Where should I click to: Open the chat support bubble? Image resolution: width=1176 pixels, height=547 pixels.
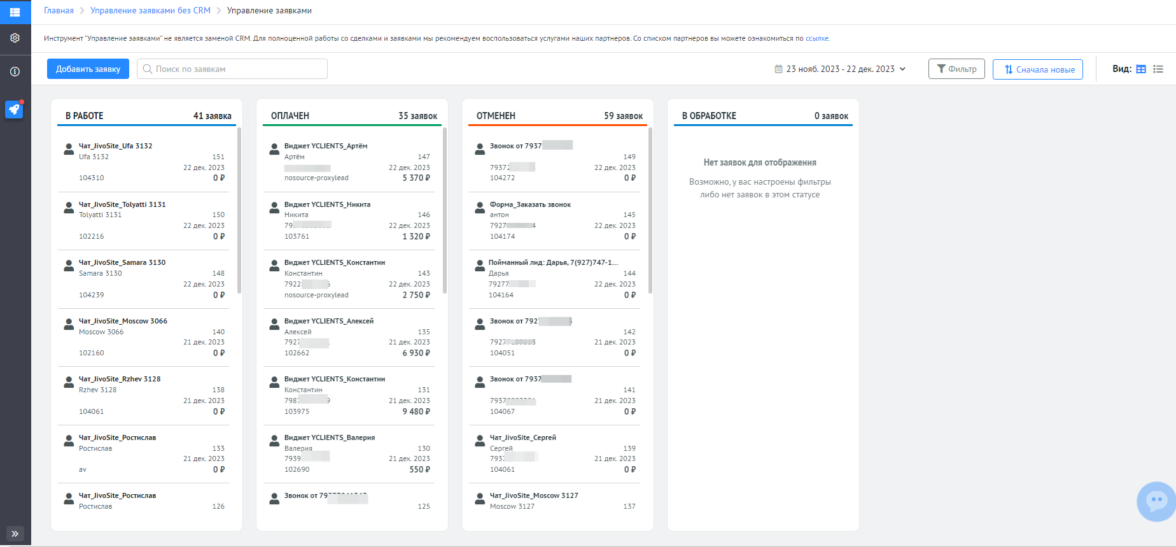[x=1157, y=501]
